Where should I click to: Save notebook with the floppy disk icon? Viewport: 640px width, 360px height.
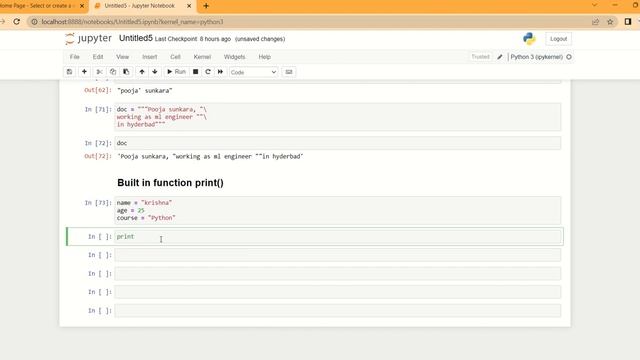pyautogui.click(x=69, y=72)
